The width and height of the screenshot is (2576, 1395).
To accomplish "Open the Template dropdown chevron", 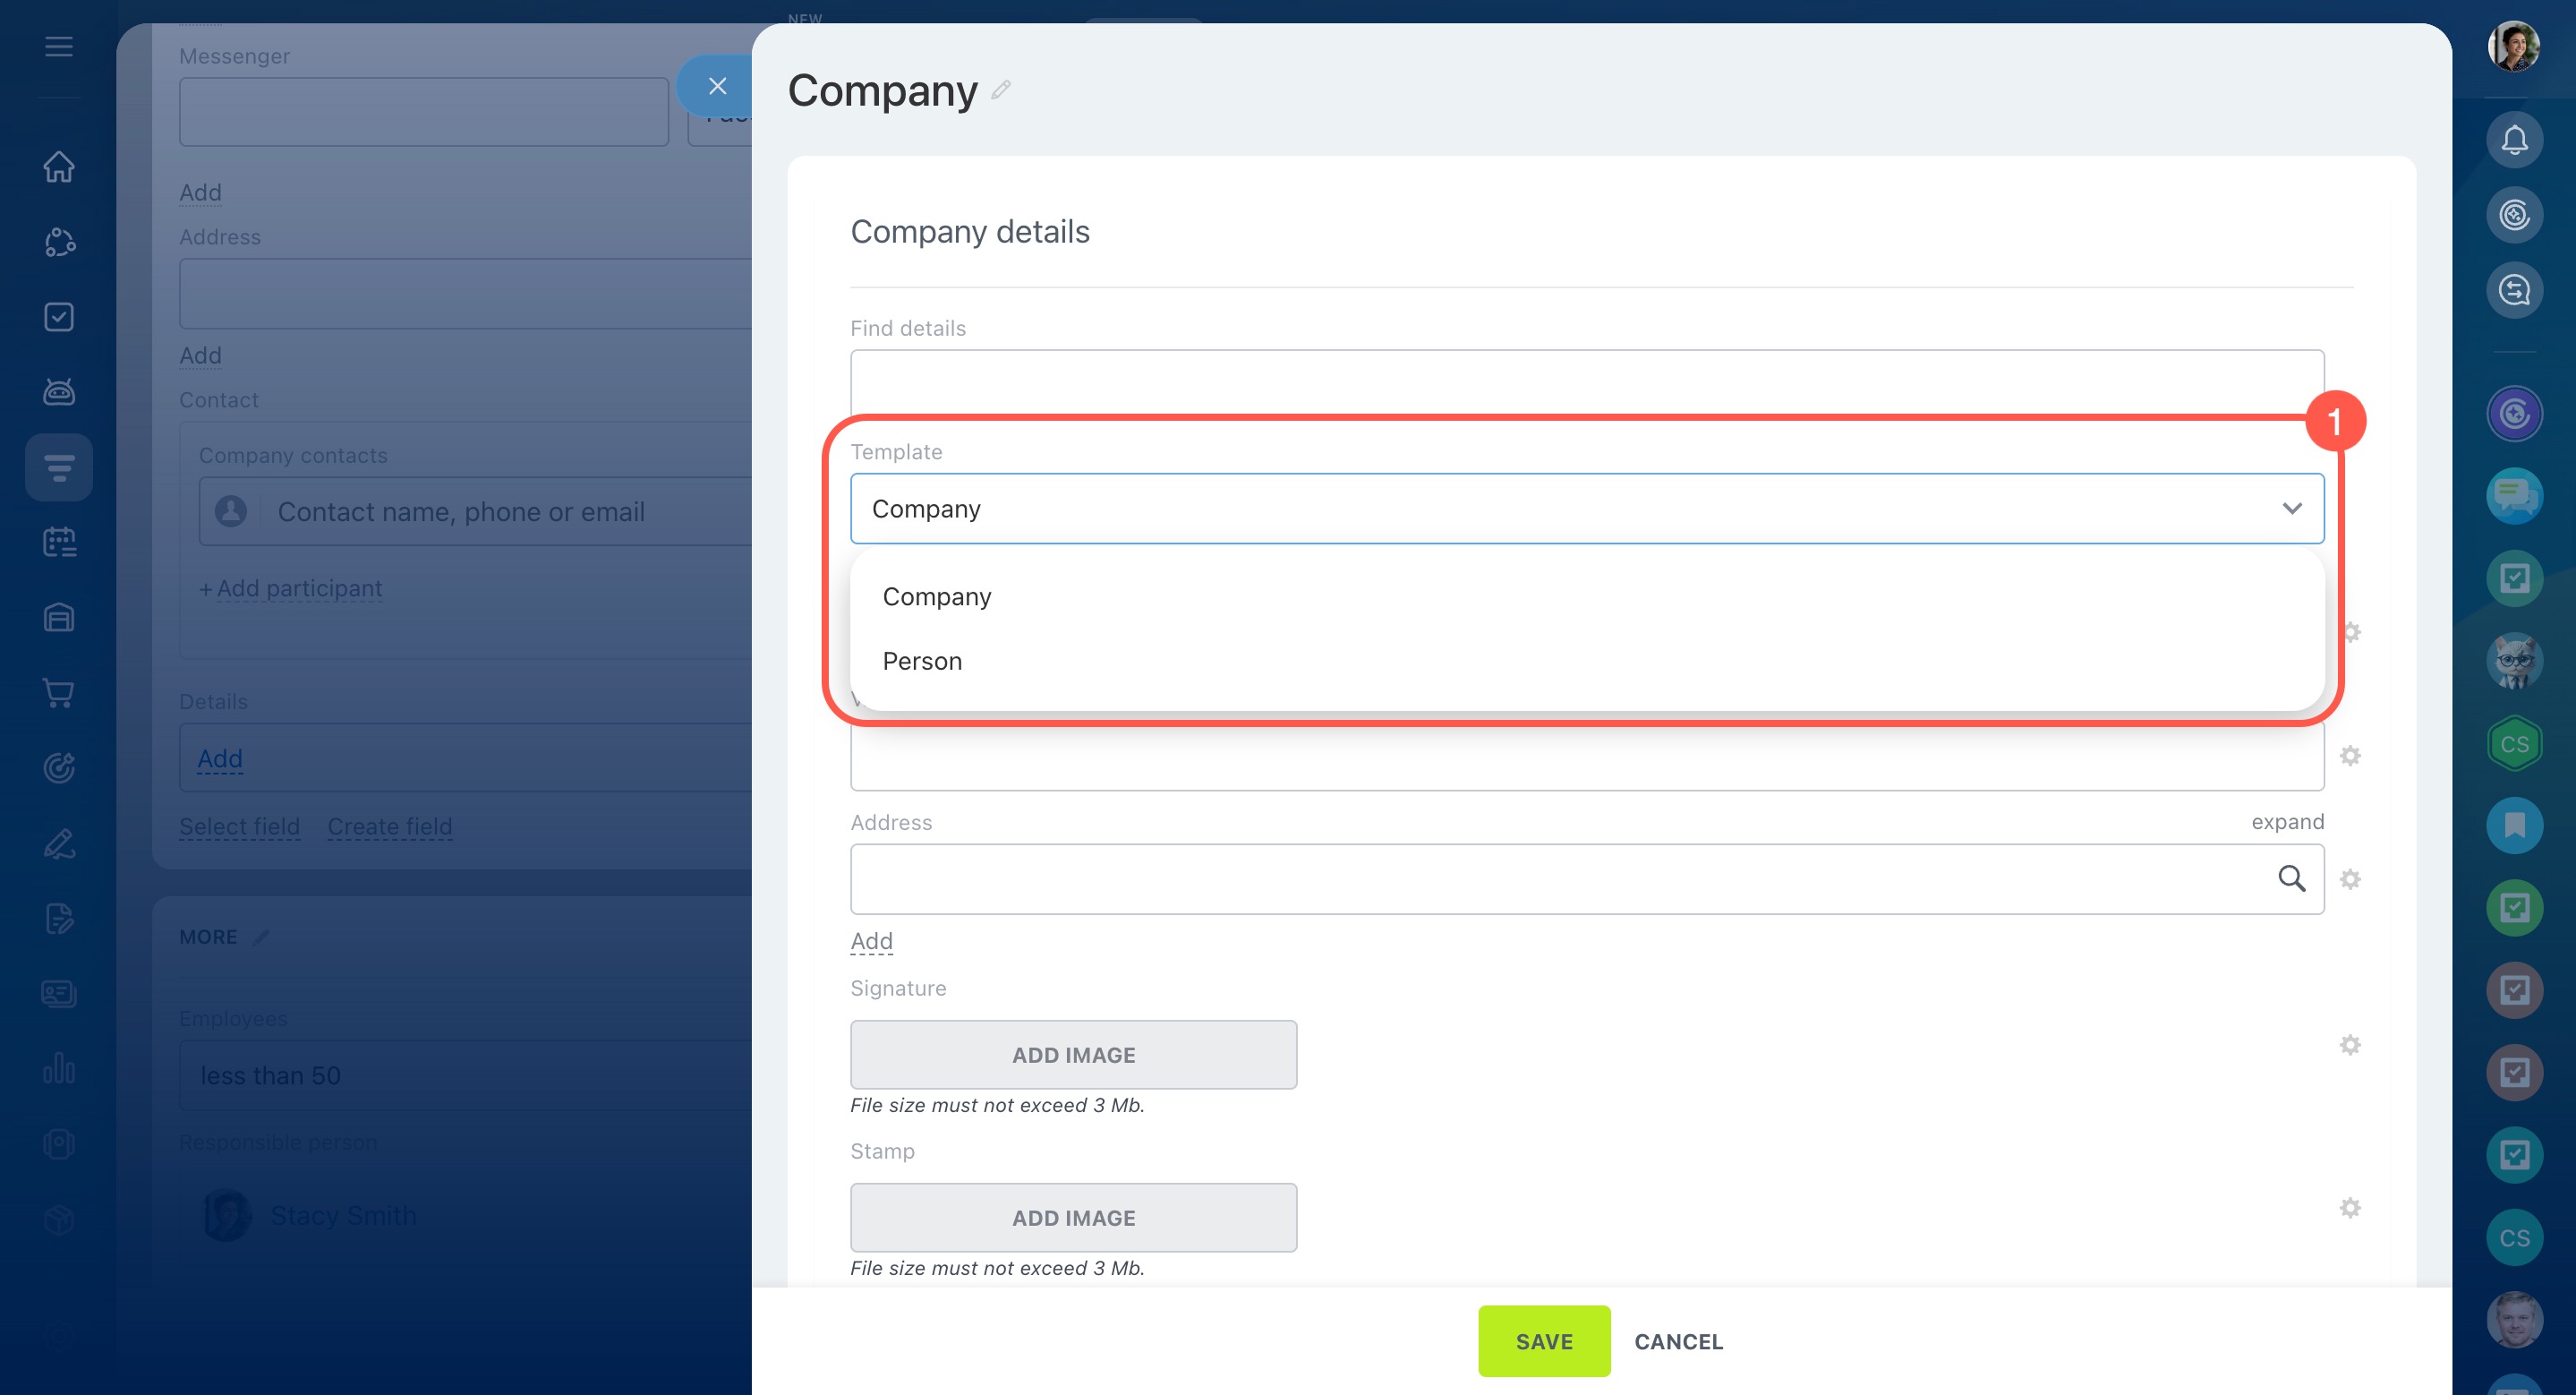I will click(2291, 509).
